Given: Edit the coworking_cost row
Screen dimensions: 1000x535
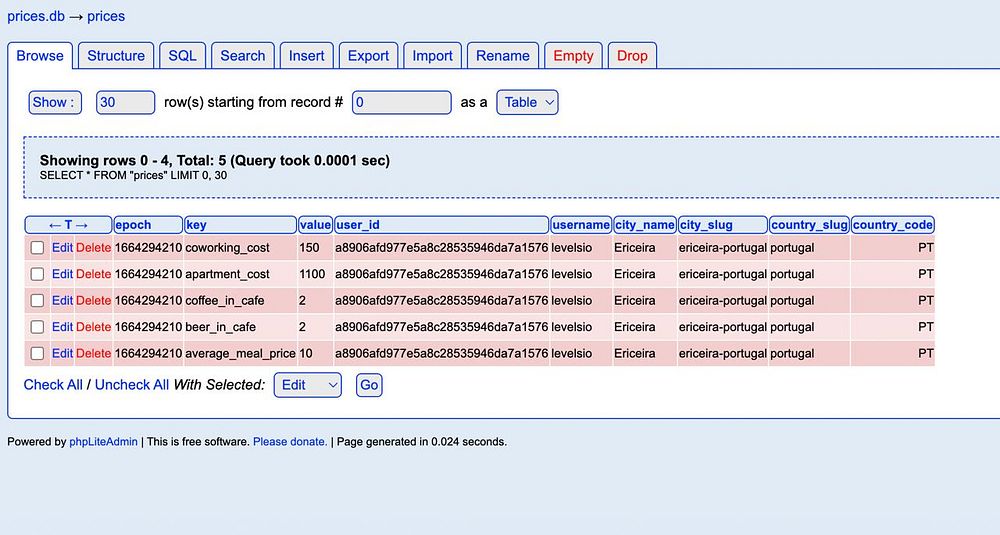Looking at the screenshot, I should point(62,247).
